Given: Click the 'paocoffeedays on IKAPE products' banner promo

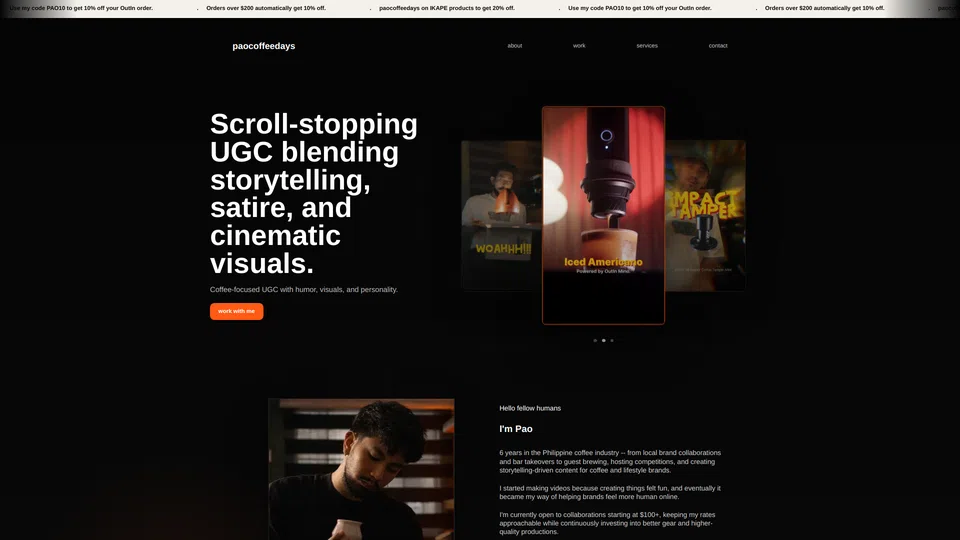Looking at the screenshot, I should 447,8.
